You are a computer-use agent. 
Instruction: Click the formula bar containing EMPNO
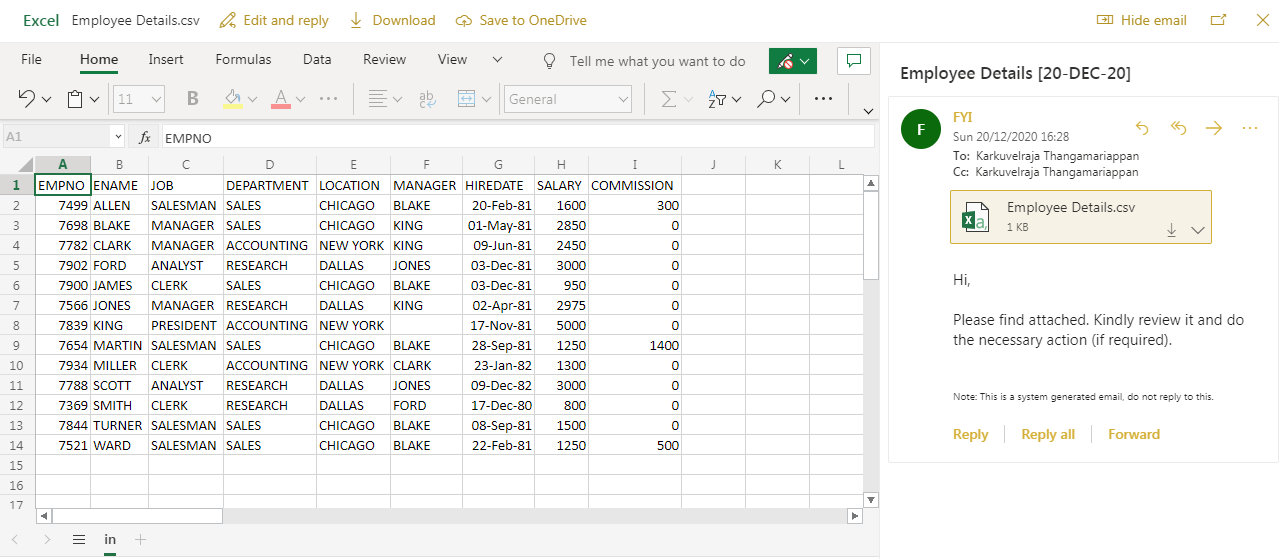516,137
